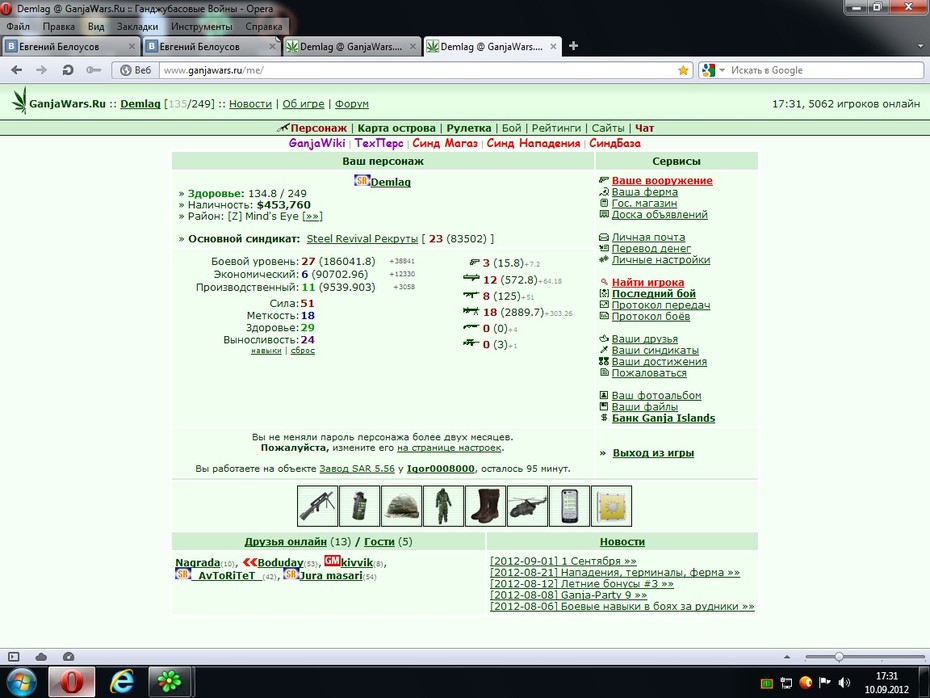Open the mobile phone item slot

tap(569, 506)
